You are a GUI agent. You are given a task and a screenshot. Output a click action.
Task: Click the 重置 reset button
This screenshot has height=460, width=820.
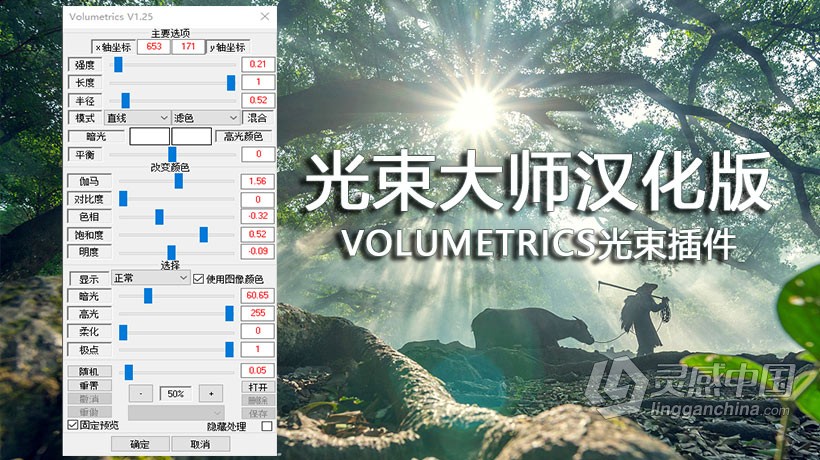coord(89,385)
